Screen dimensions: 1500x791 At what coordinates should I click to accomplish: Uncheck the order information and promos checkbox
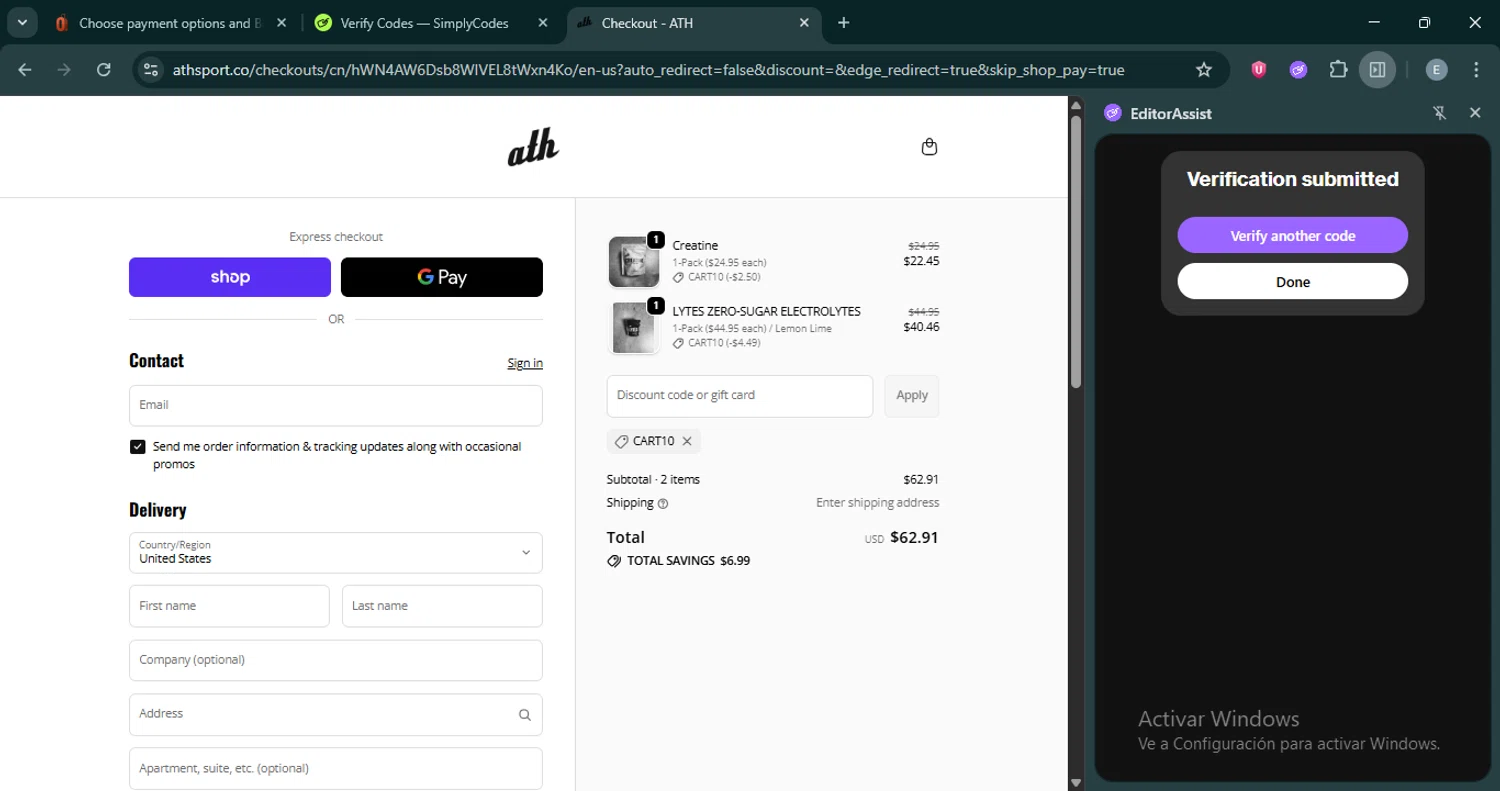pyautogui.click(x=138, y=447)
